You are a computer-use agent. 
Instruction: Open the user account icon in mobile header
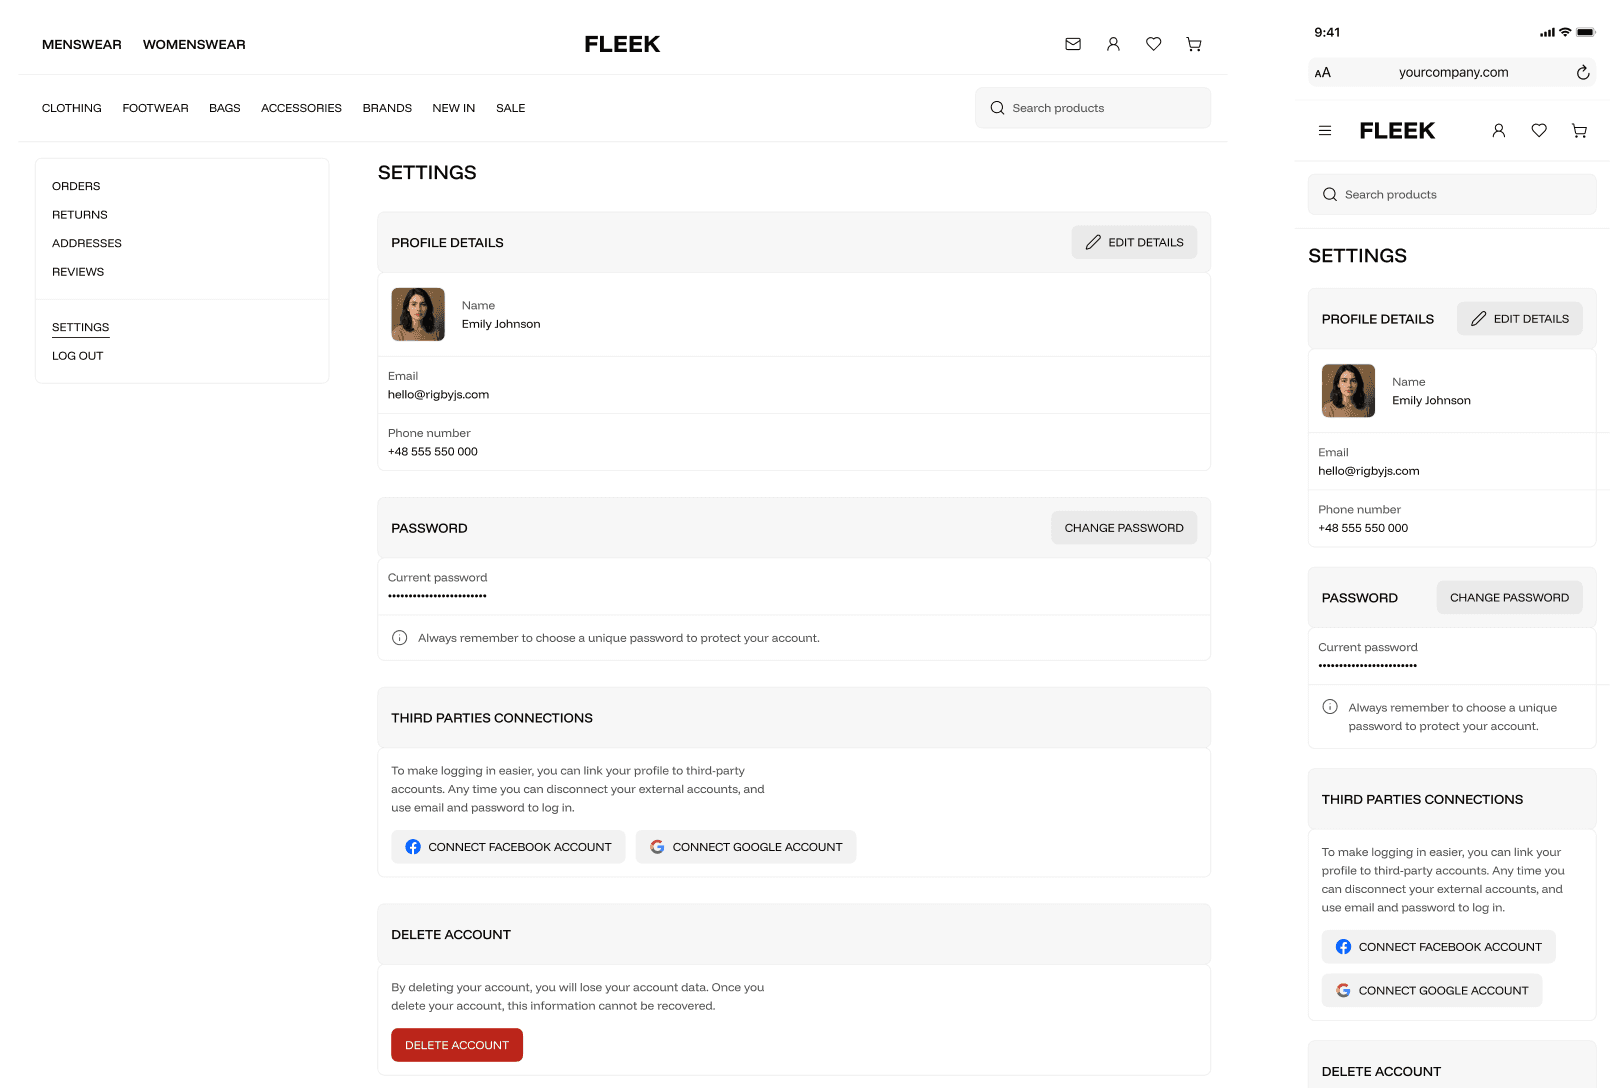[1498, 131]
